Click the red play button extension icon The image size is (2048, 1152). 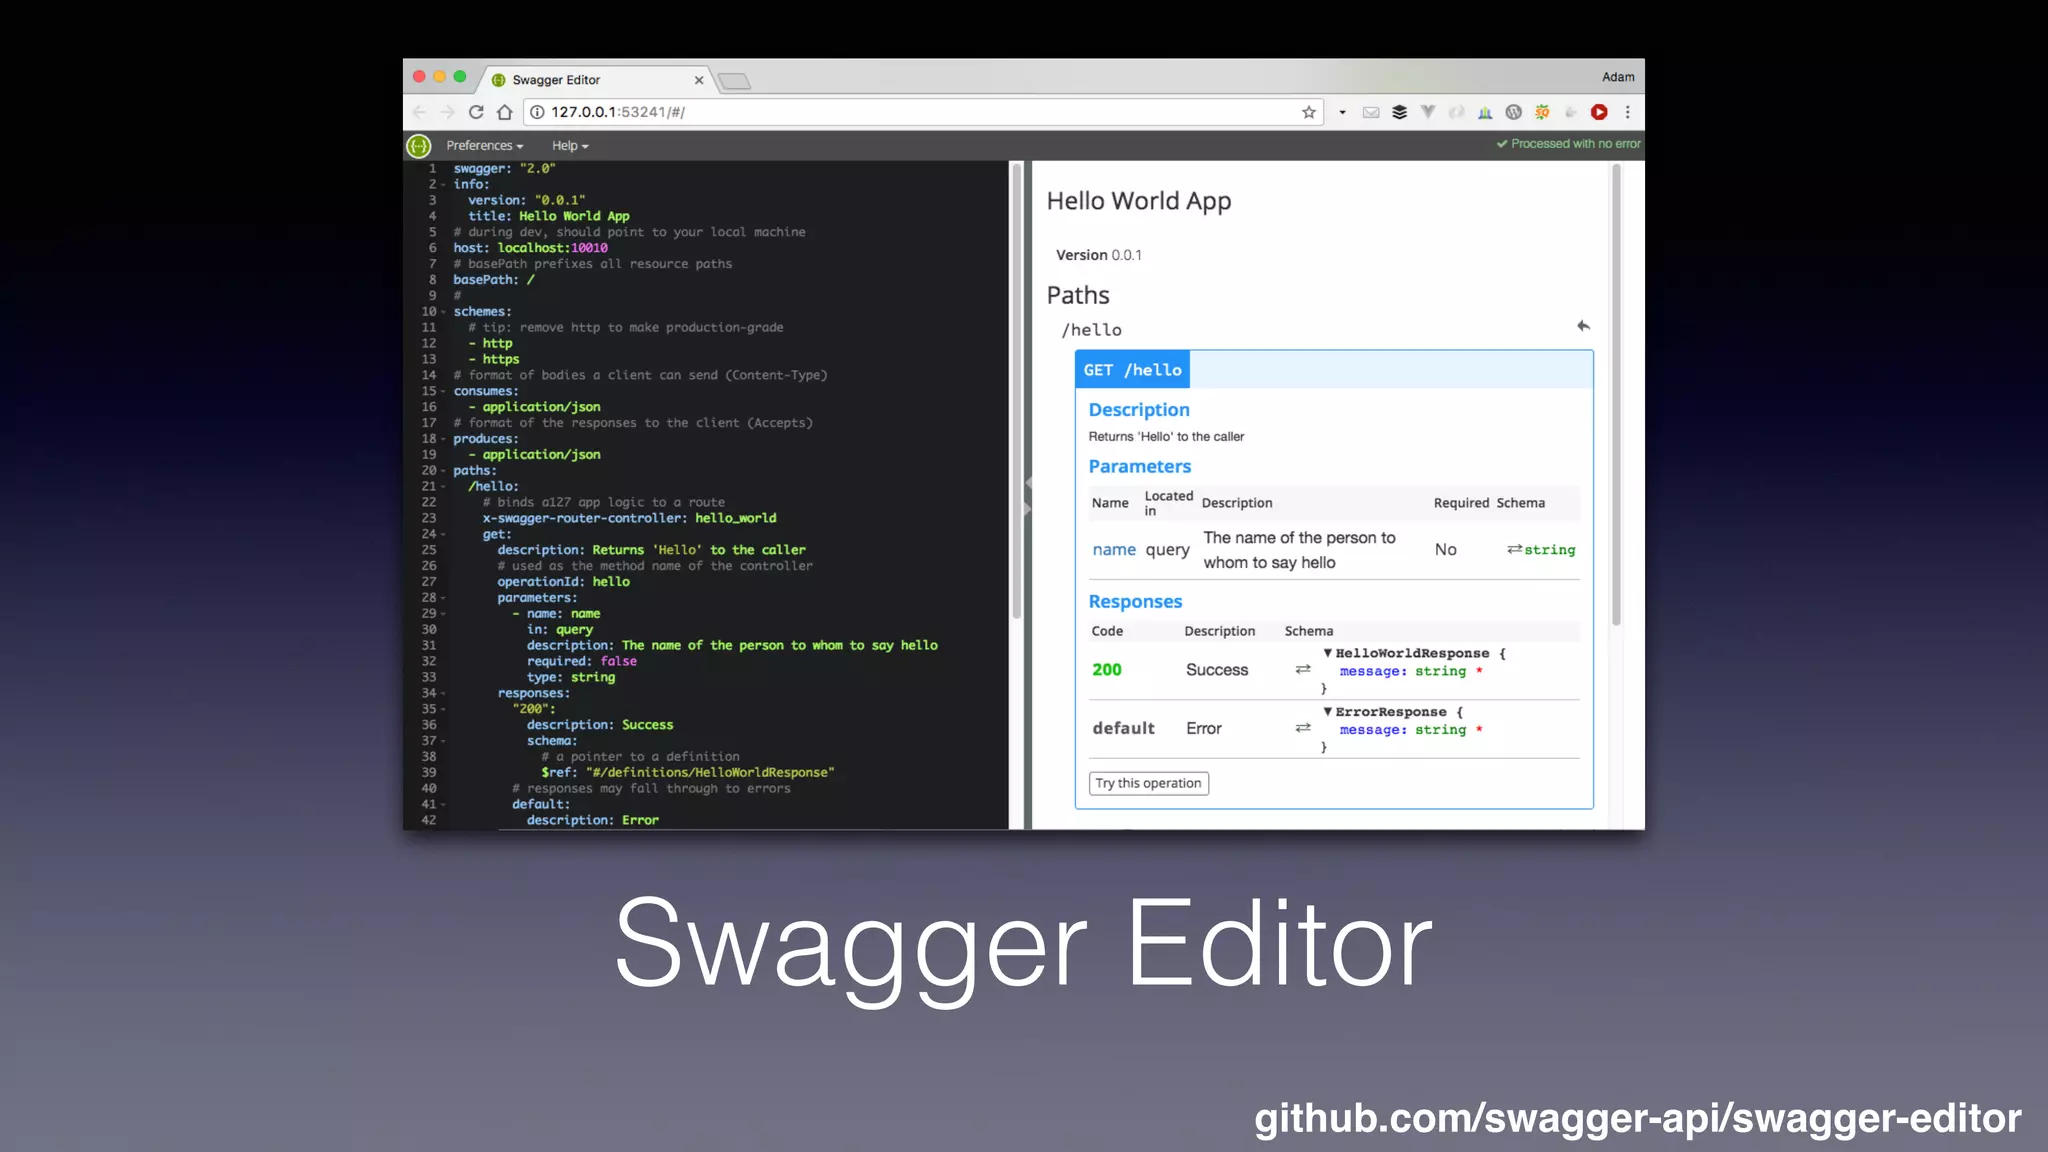pos(1599,112)
